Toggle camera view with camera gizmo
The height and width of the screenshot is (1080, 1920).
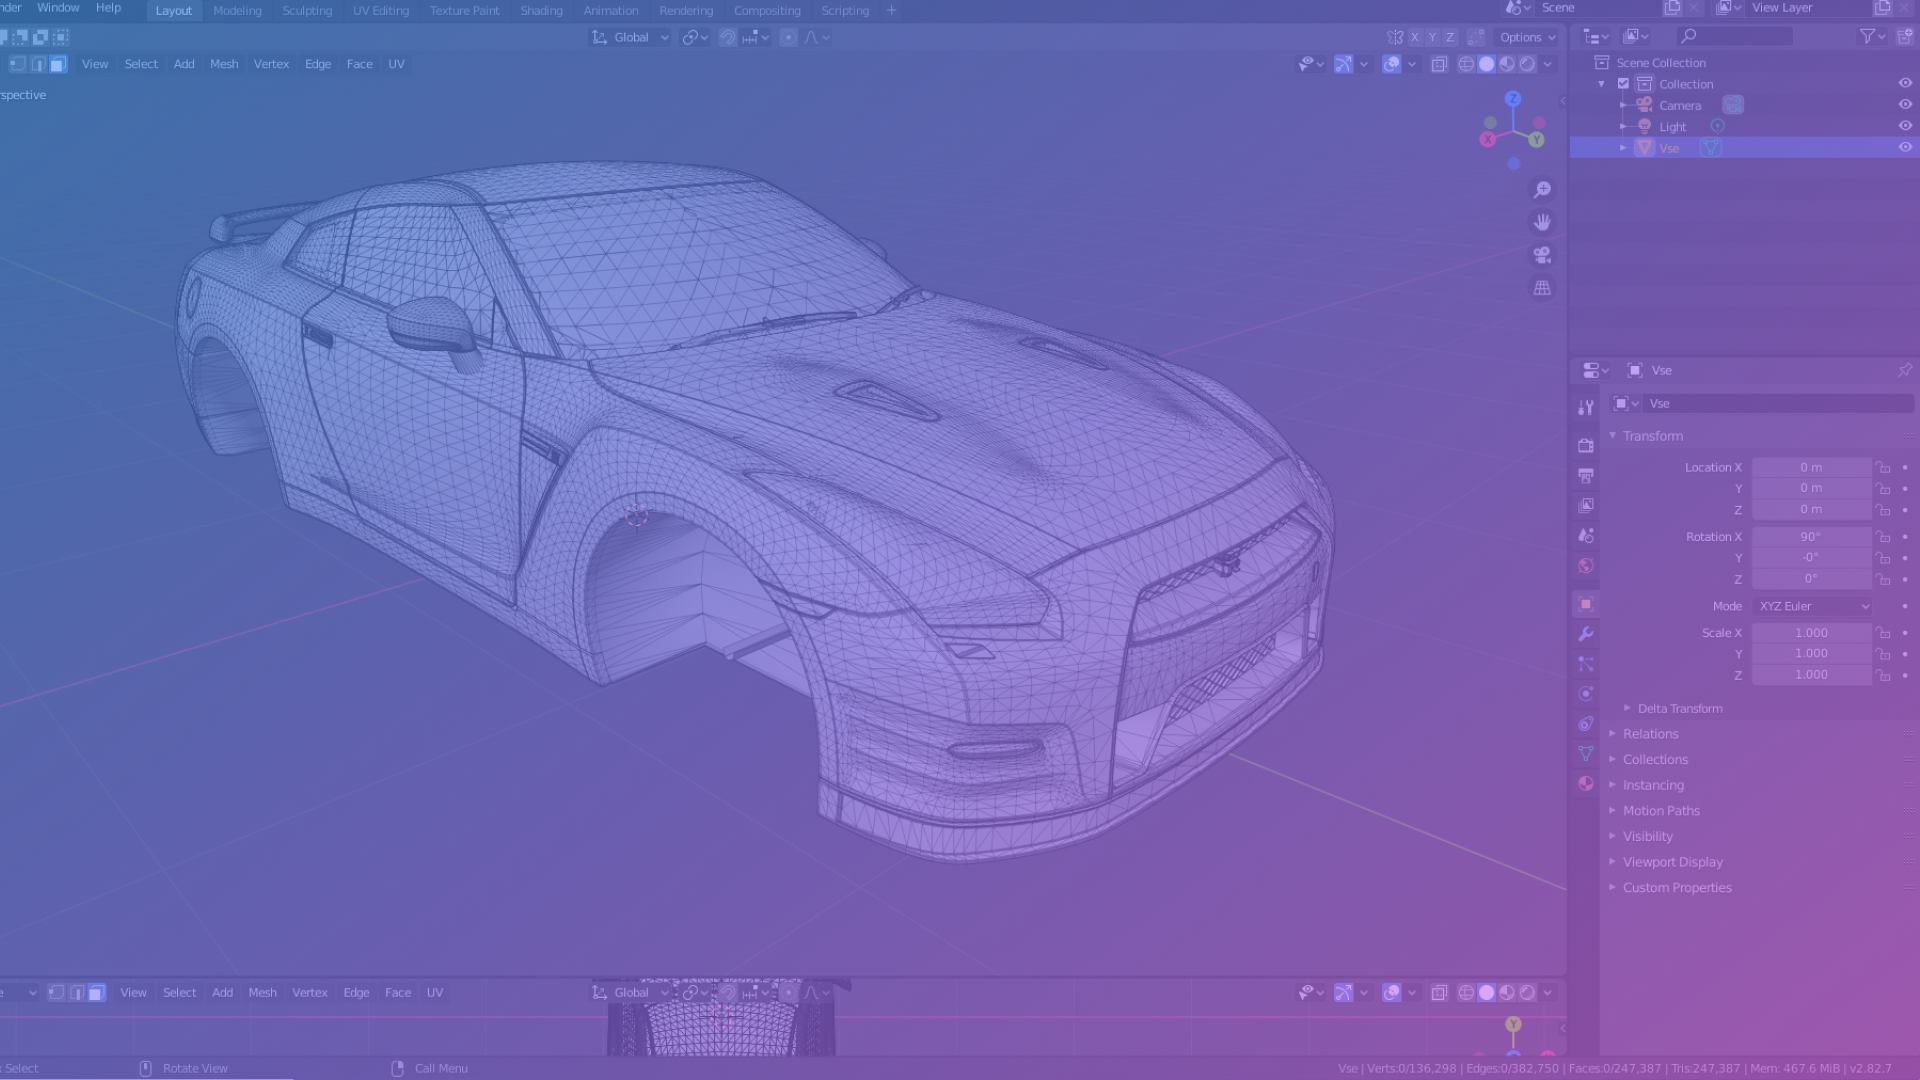pos(1542,255)
